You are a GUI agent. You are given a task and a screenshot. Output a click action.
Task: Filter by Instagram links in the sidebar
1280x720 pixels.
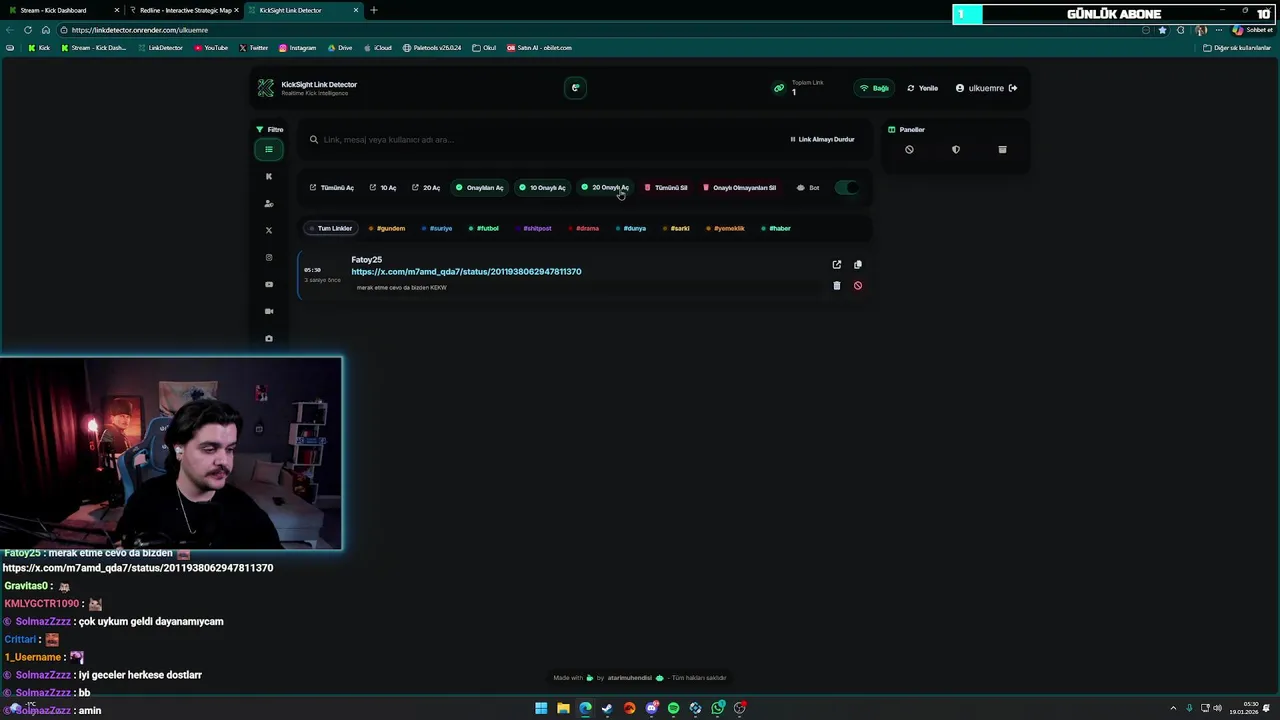pos(268,257)
